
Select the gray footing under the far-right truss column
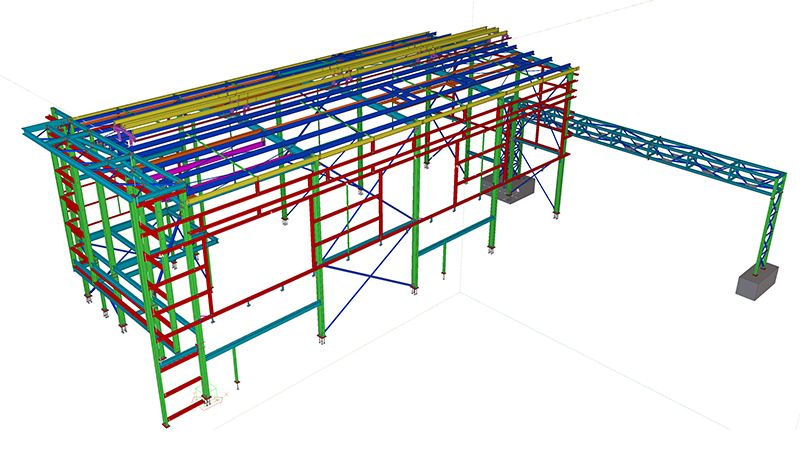pyautogui.click(x=758, y=283)
